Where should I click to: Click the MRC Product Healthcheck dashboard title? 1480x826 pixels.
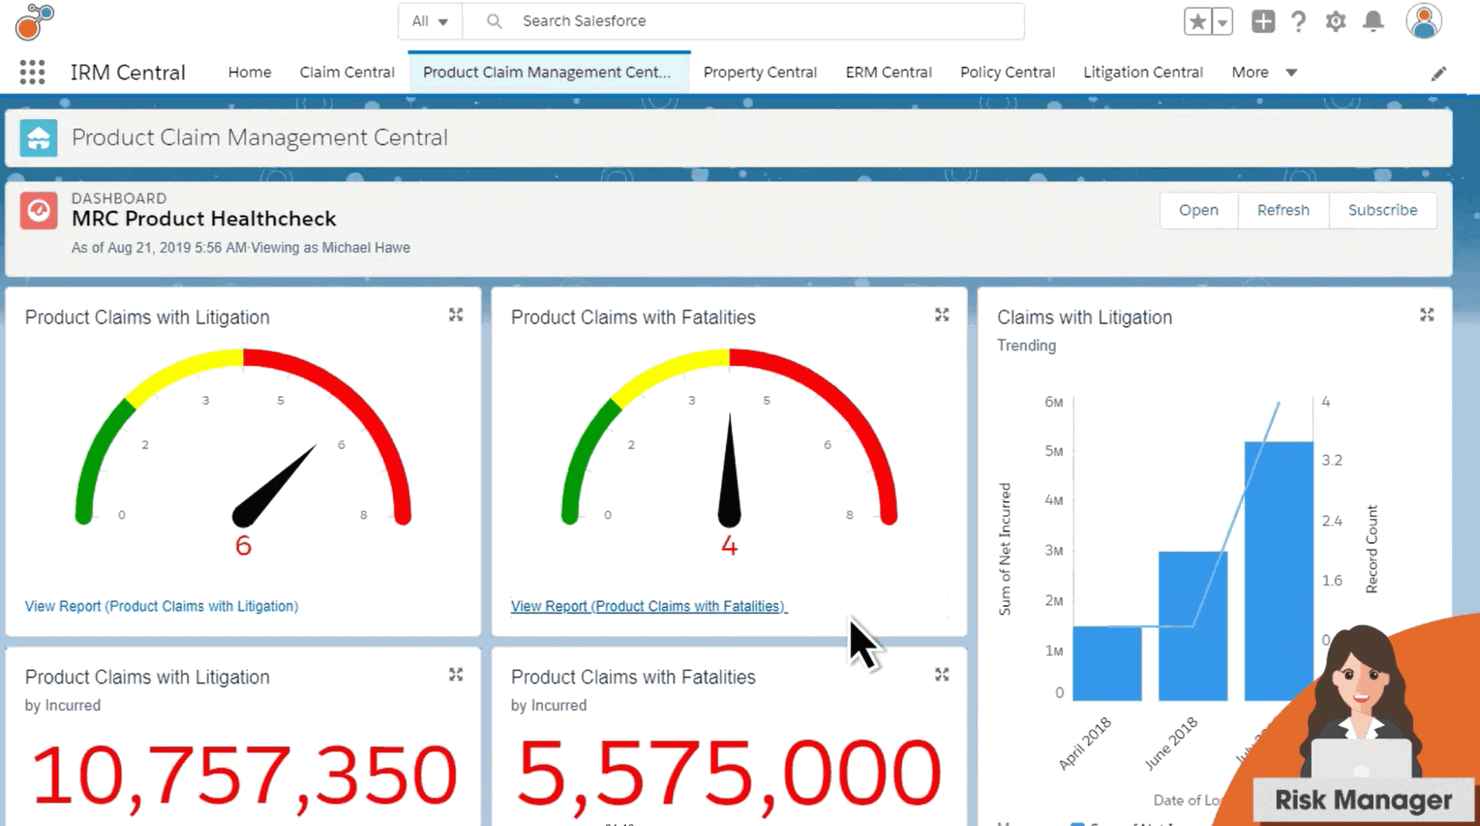point(204,219)
